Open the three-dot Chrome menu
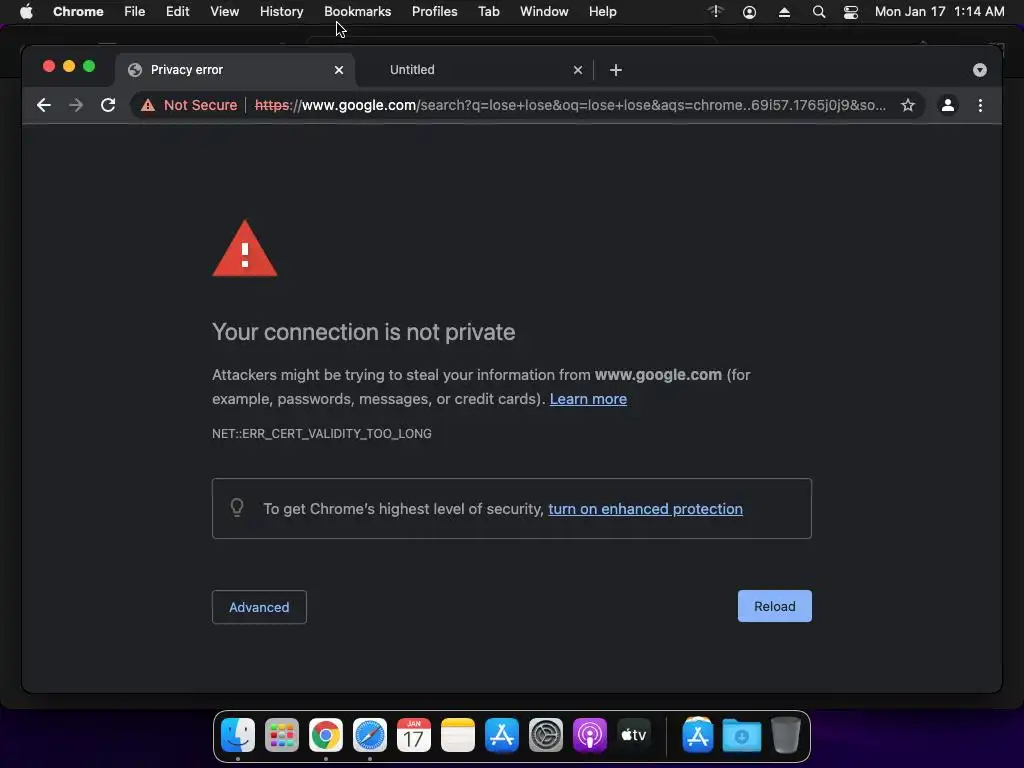The width and height of the screenshot is (1024, 768). click(980, 105)
